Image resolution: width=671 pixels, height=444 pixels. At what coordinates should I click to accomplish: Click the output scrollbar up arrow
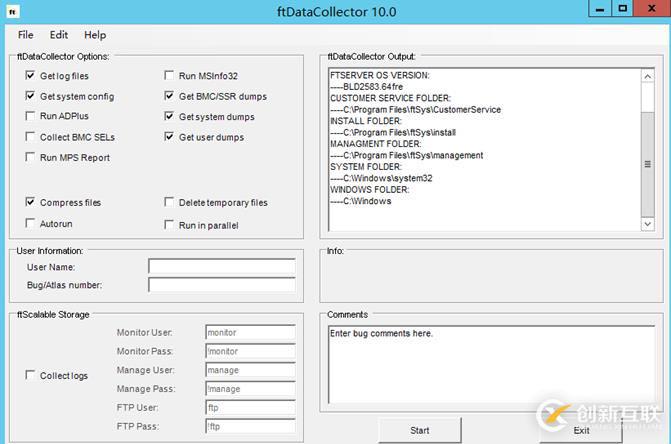(x=647, y=76)
